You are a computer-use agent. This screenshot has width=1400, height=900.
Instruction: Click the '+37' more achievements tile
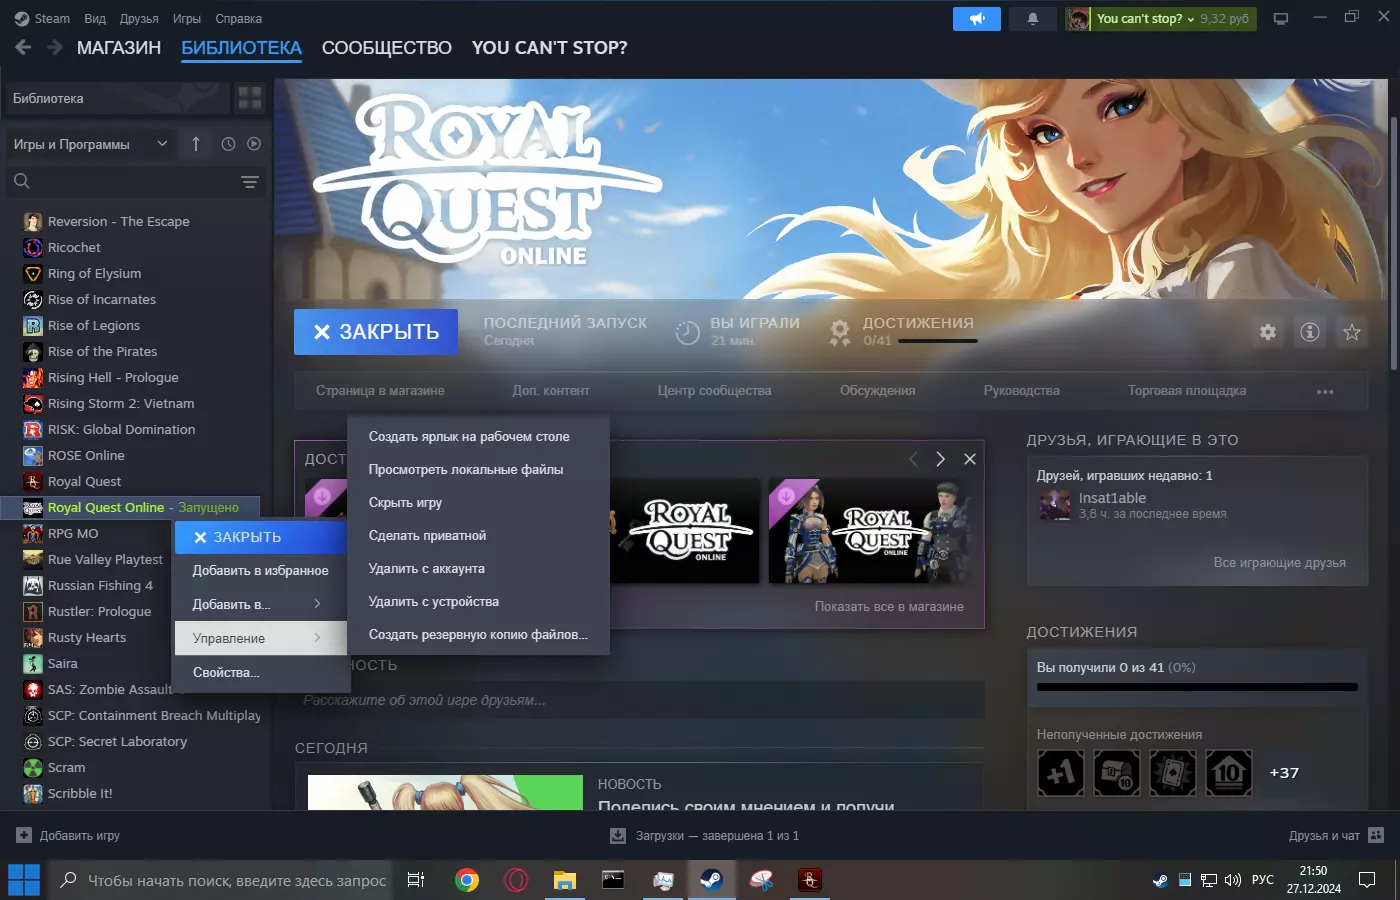coord(1284,773)
